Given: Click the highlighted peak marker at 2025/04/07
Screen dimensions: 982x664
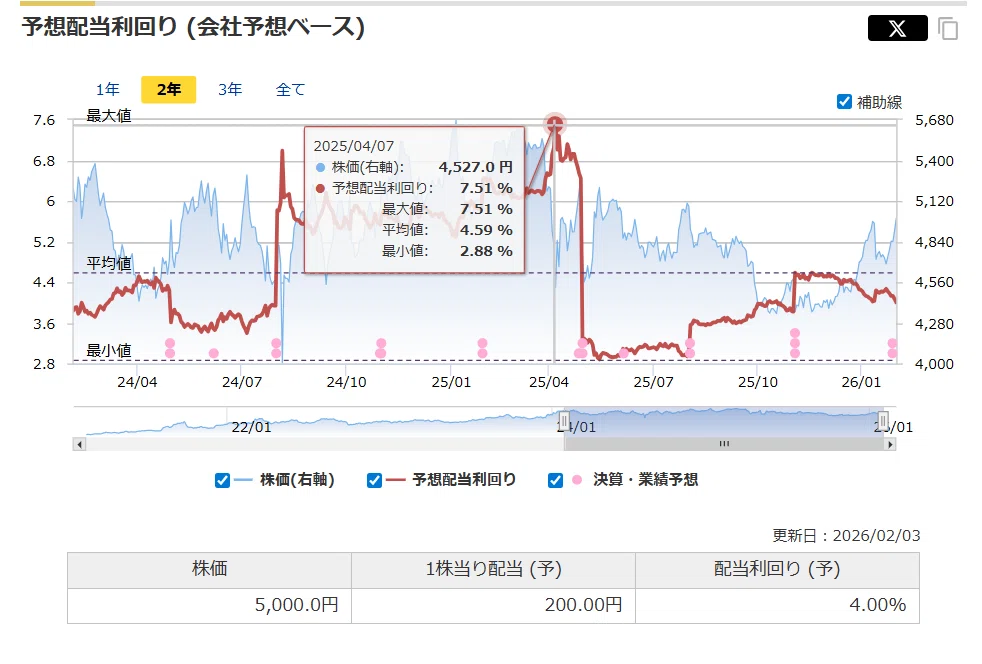Looking at the screenshot, I should [554, 124].
